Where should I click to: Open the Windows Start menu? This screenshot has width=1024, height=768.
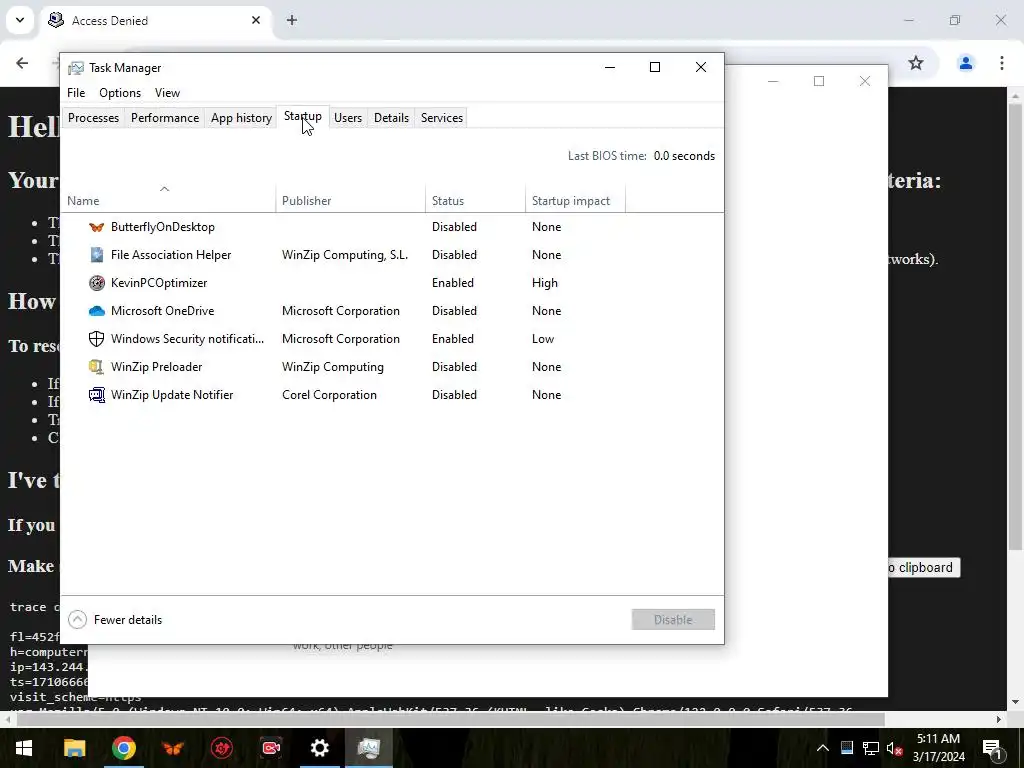pyautogui.click(x=24, y=748)
